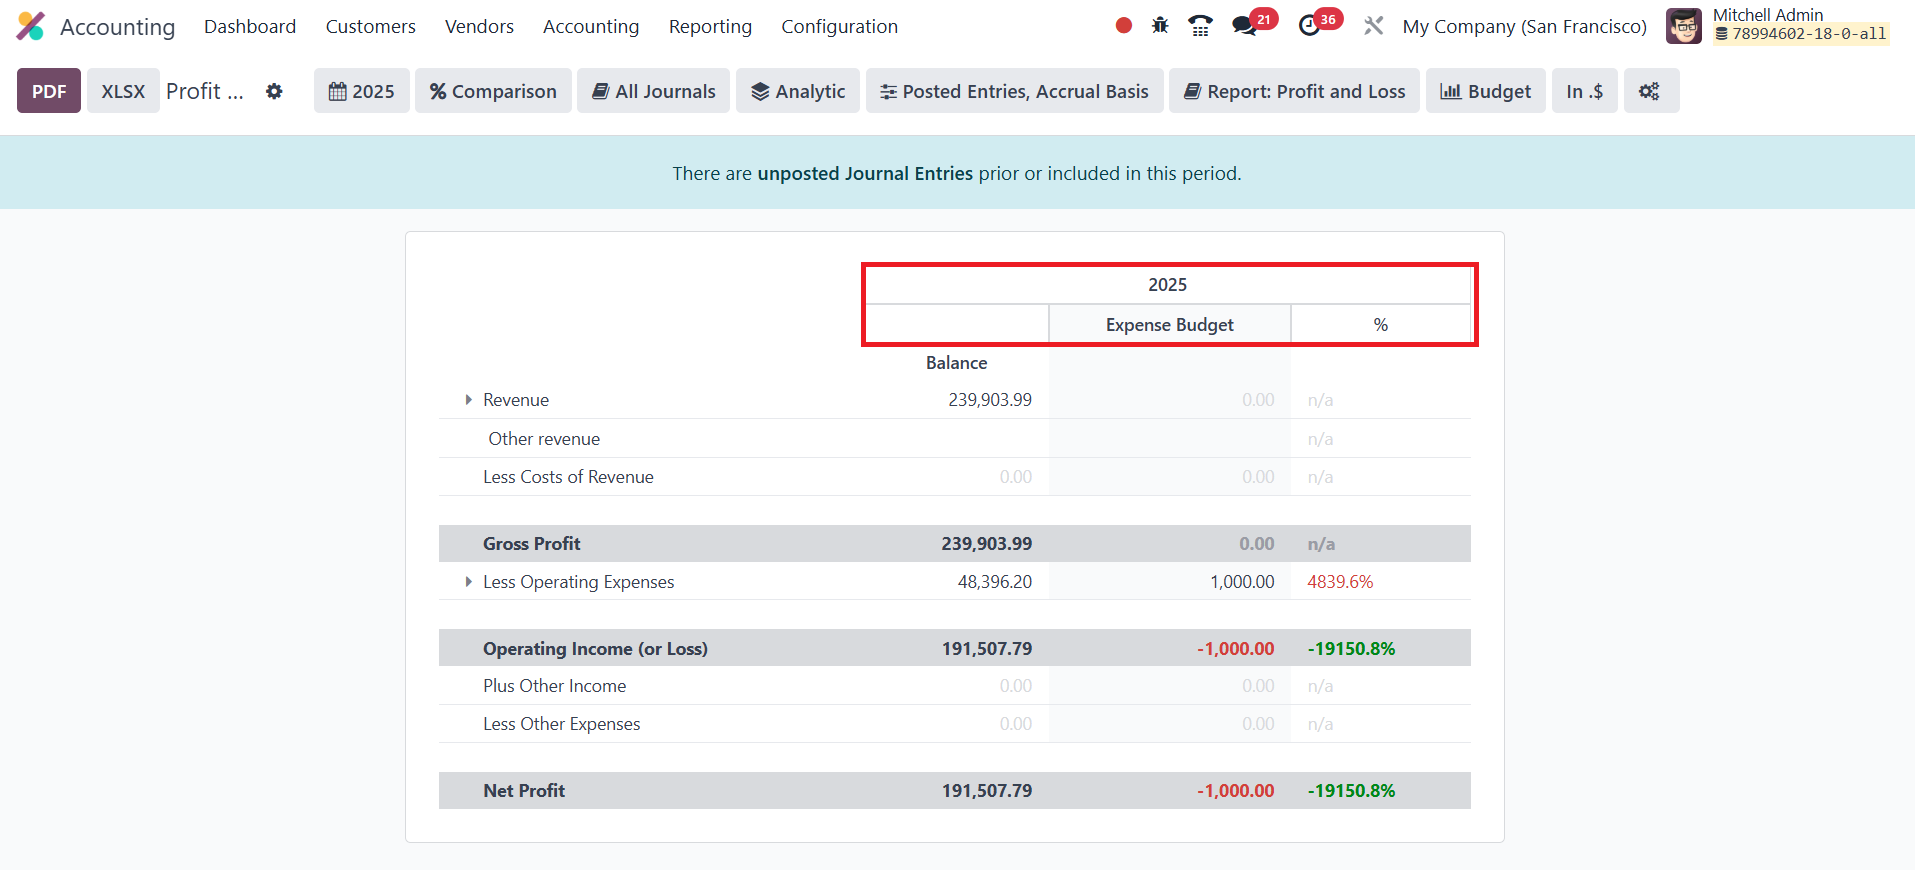1915x870 pixels.
Task: Click the red recording indicator icon
Action: pyautogui.click(x=1123, y=26)
